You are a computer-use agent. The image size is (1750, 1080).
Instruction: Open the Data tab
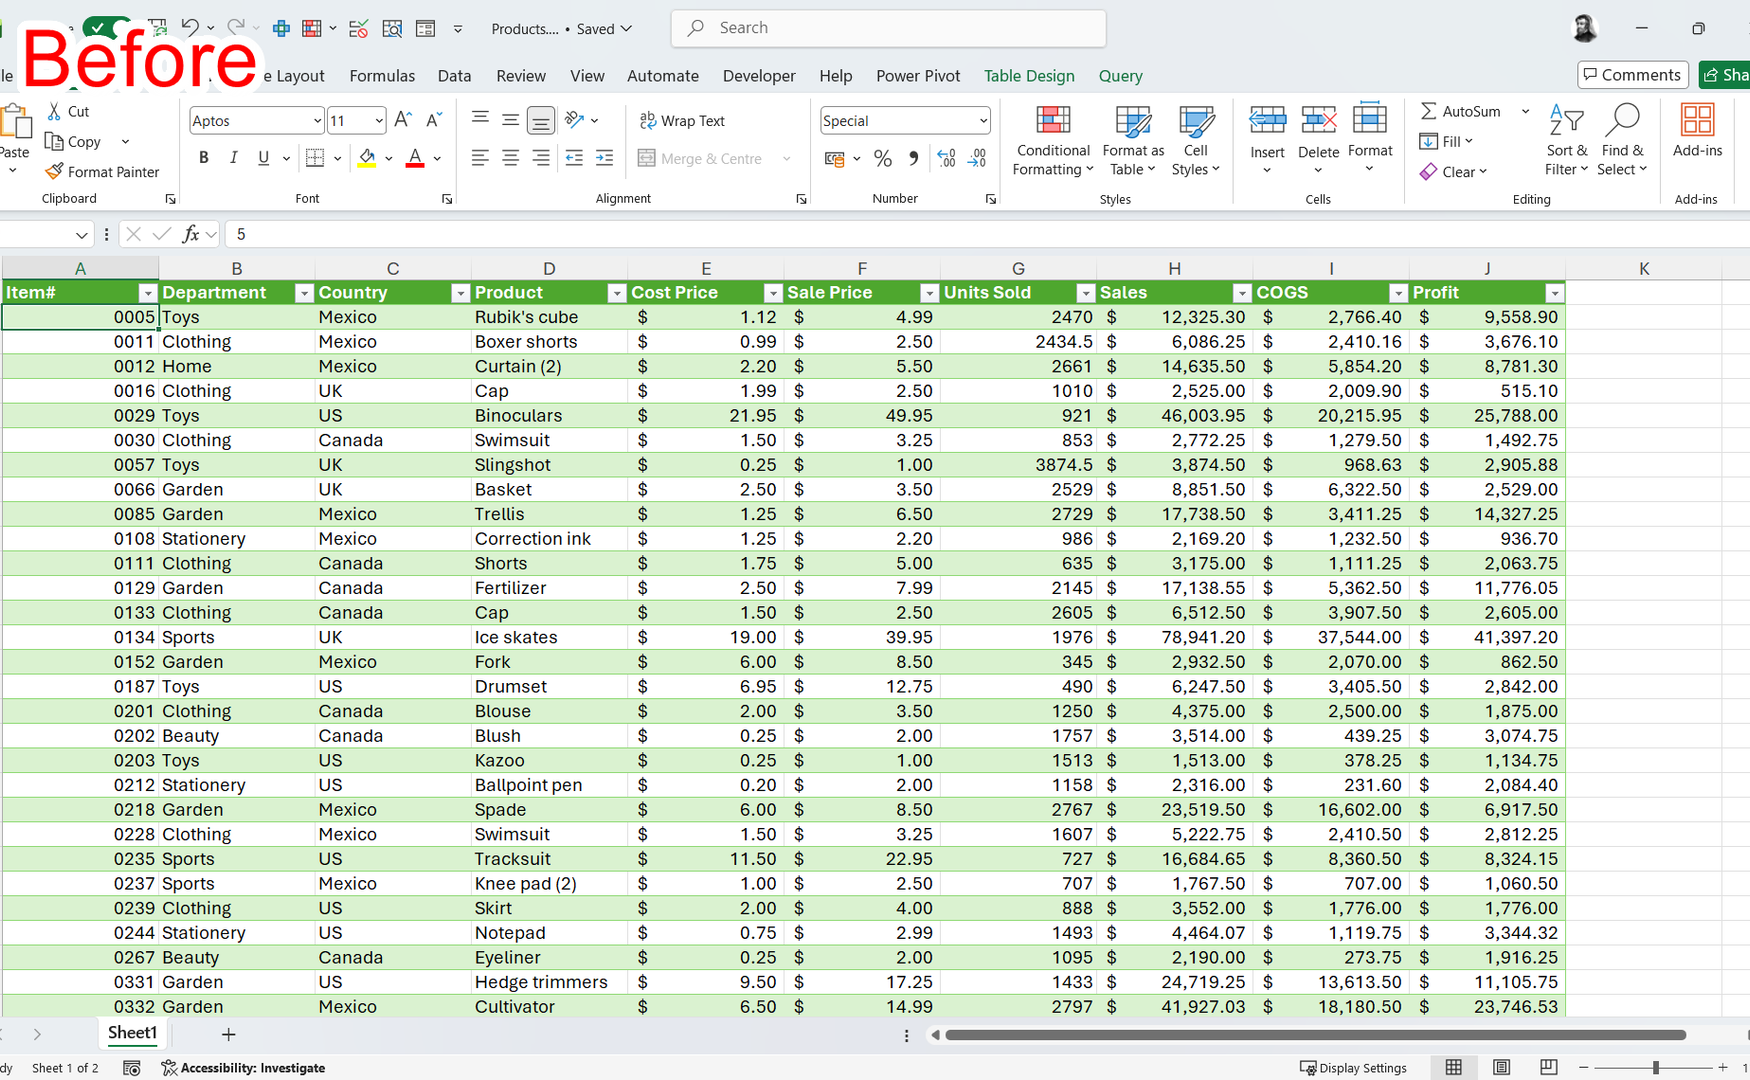point(454,76)
